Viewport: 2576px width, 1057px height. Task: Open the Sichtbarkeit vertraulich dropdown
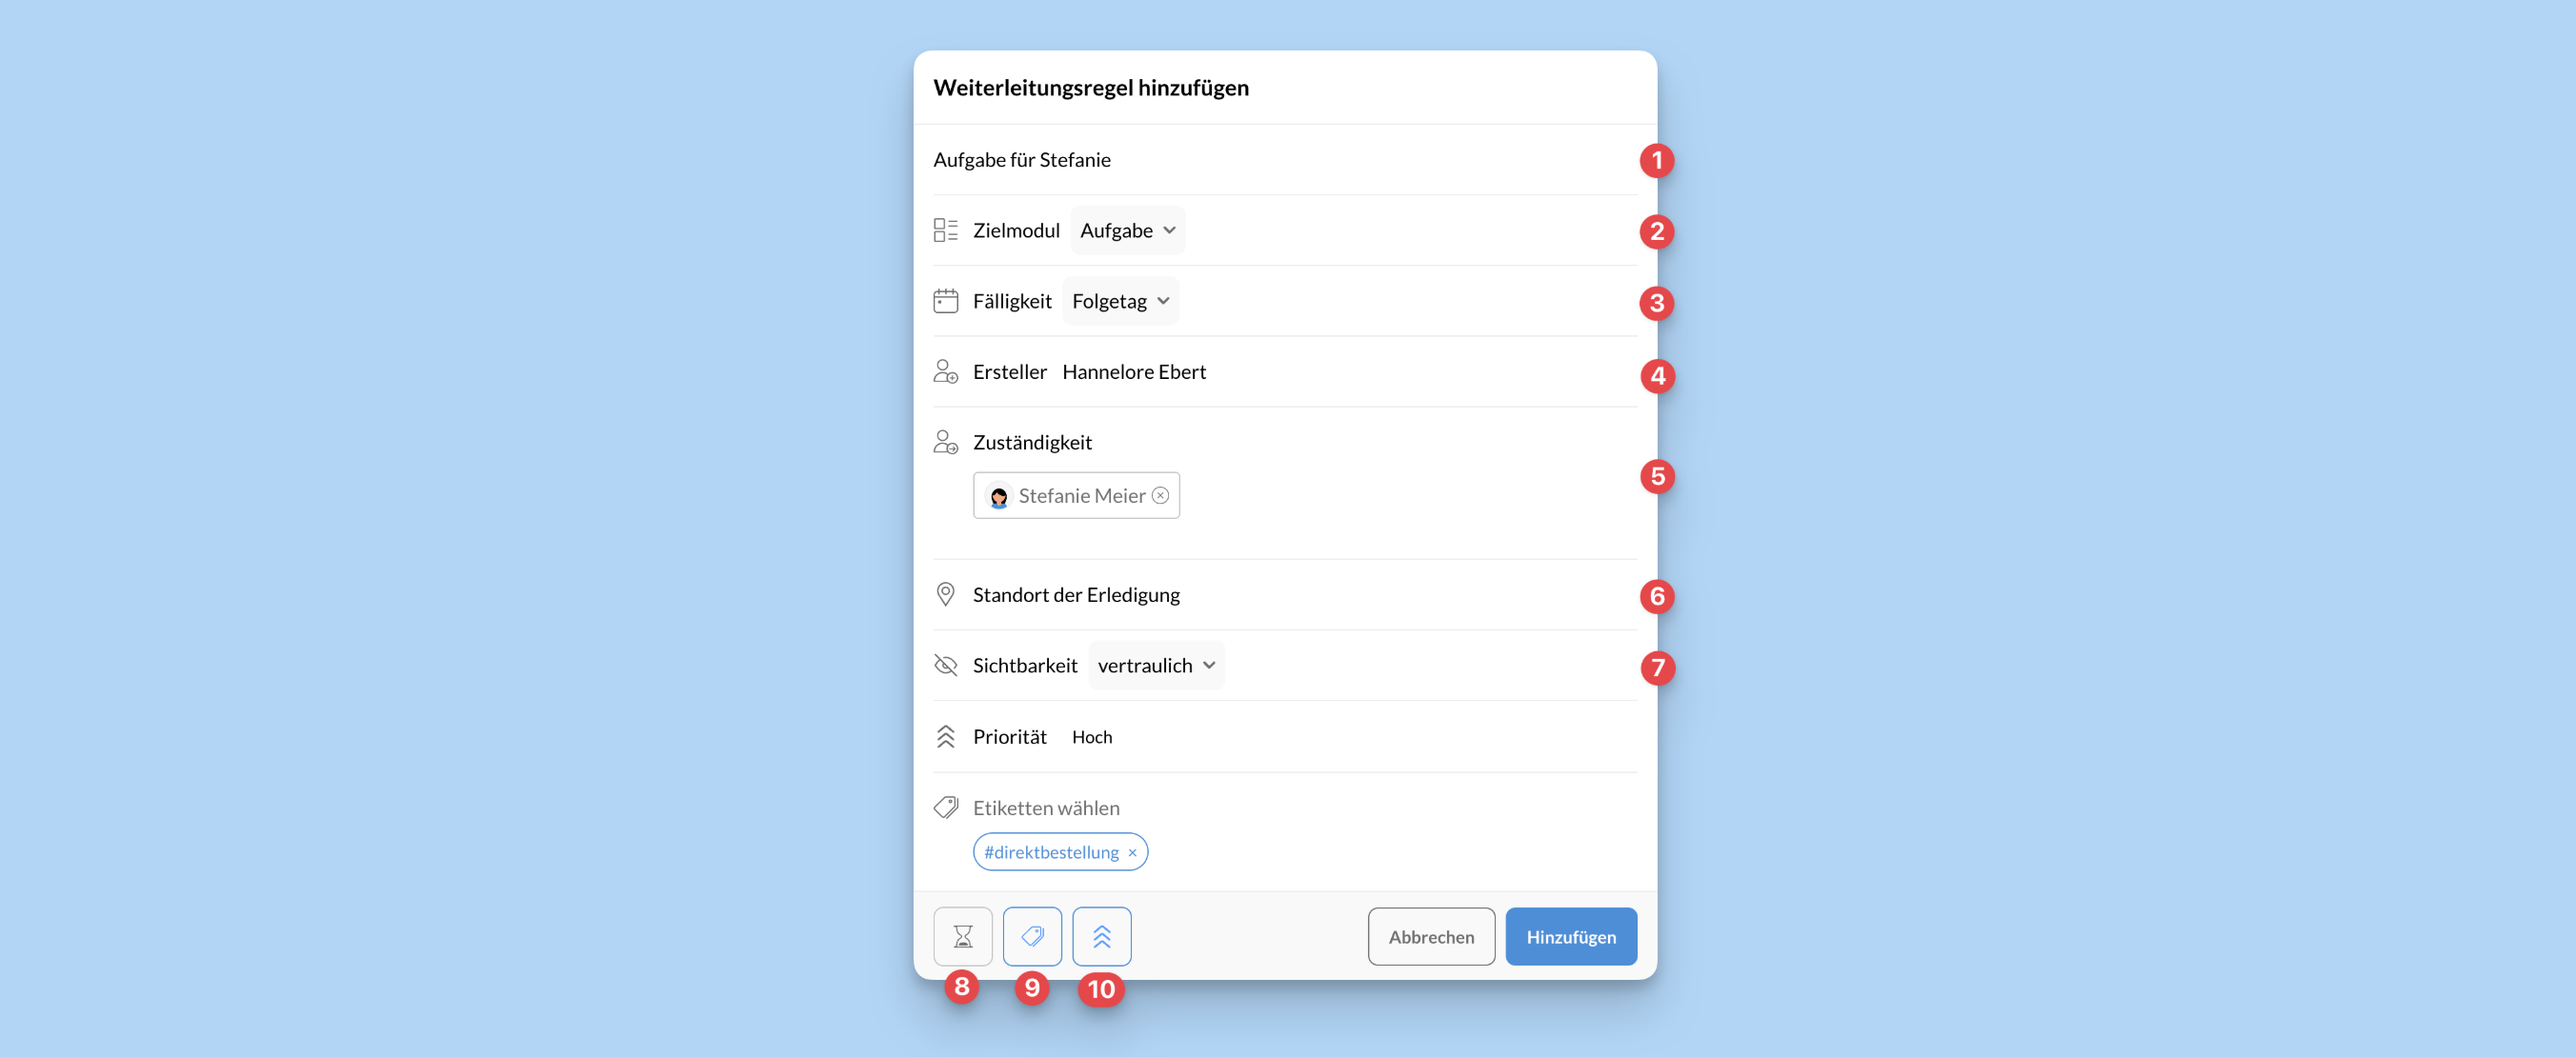point(1156,665)
